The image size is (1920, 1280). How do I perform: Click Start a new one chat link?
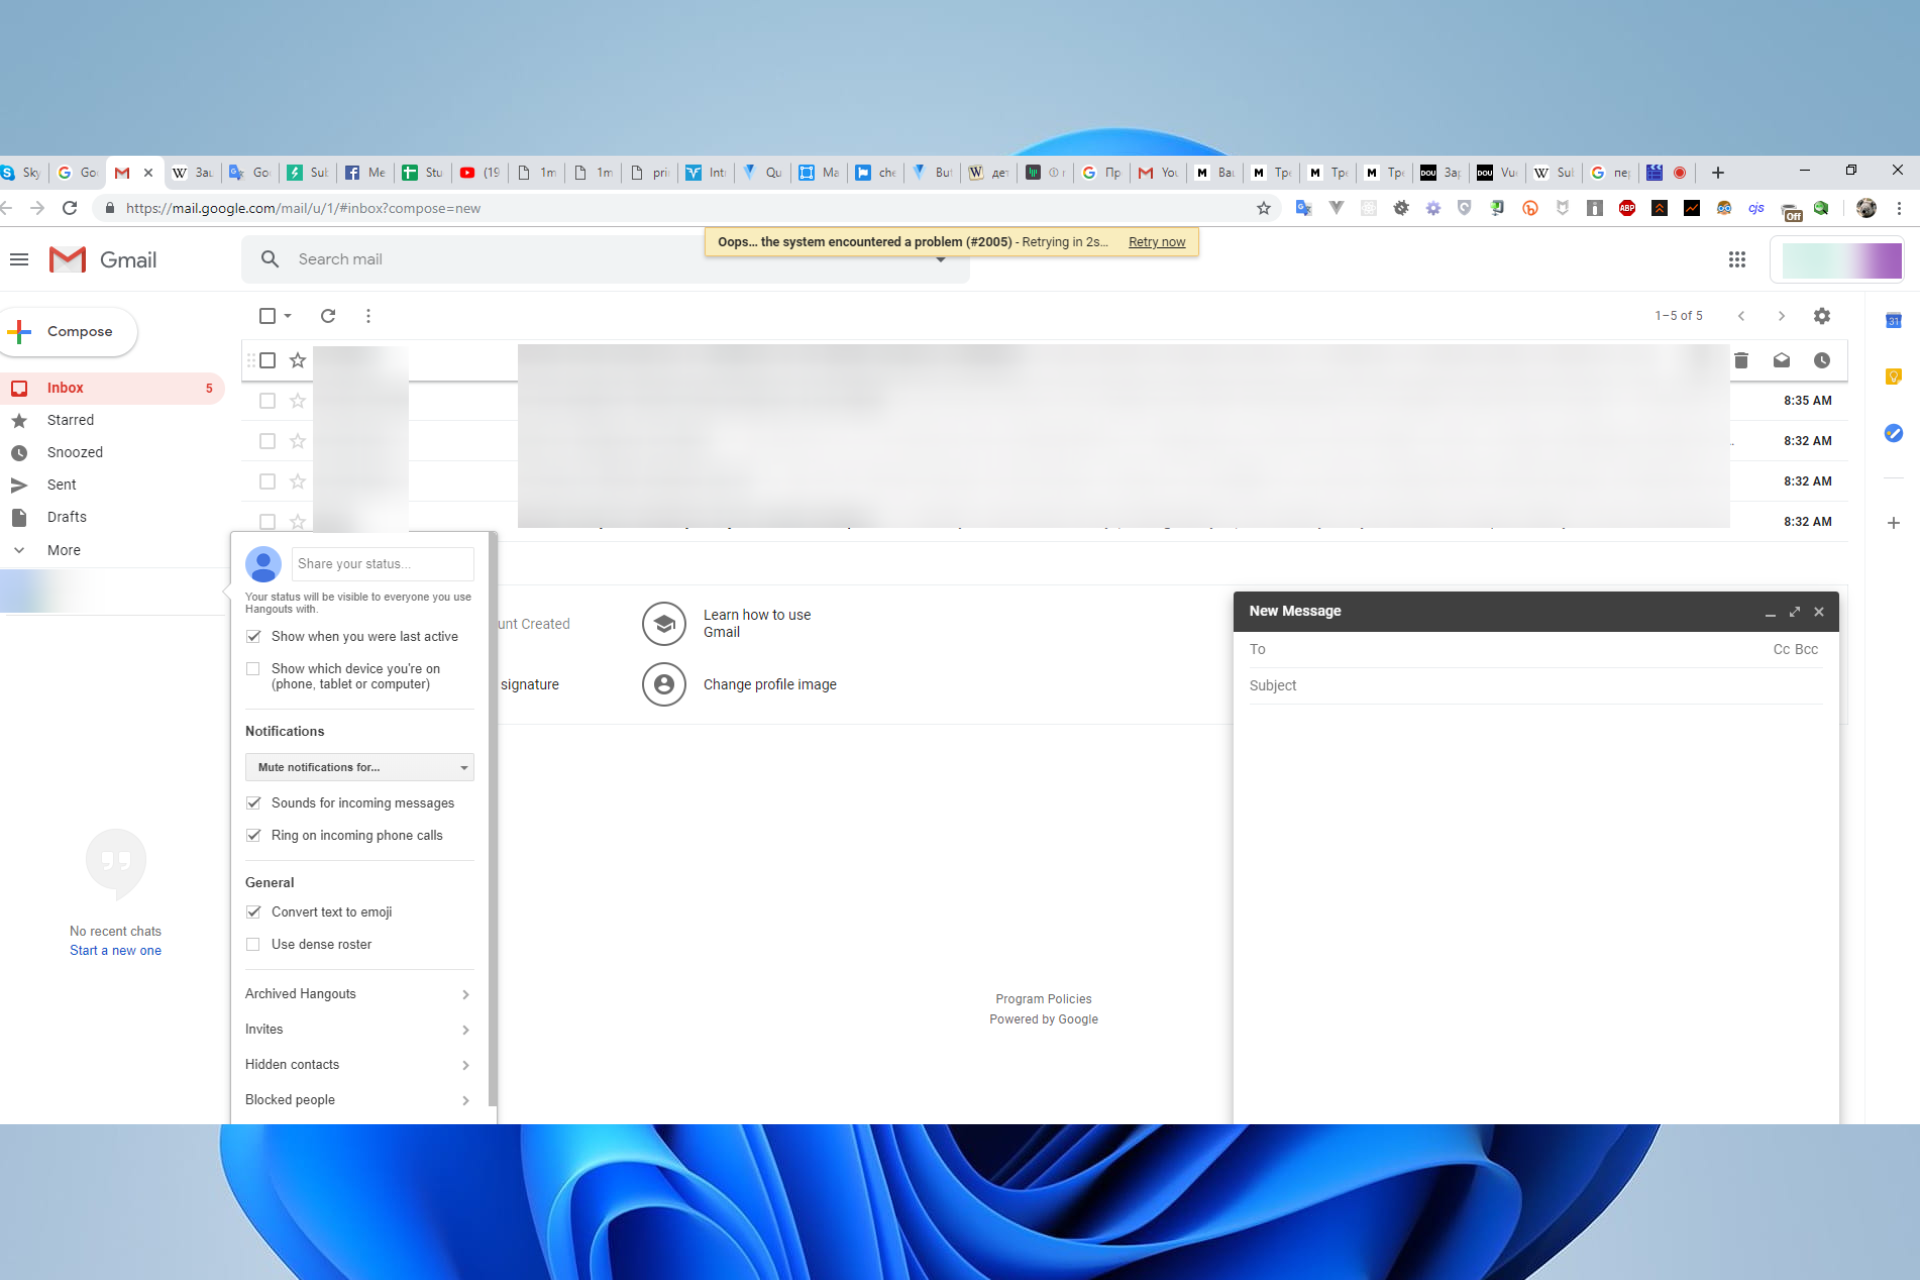115,951
